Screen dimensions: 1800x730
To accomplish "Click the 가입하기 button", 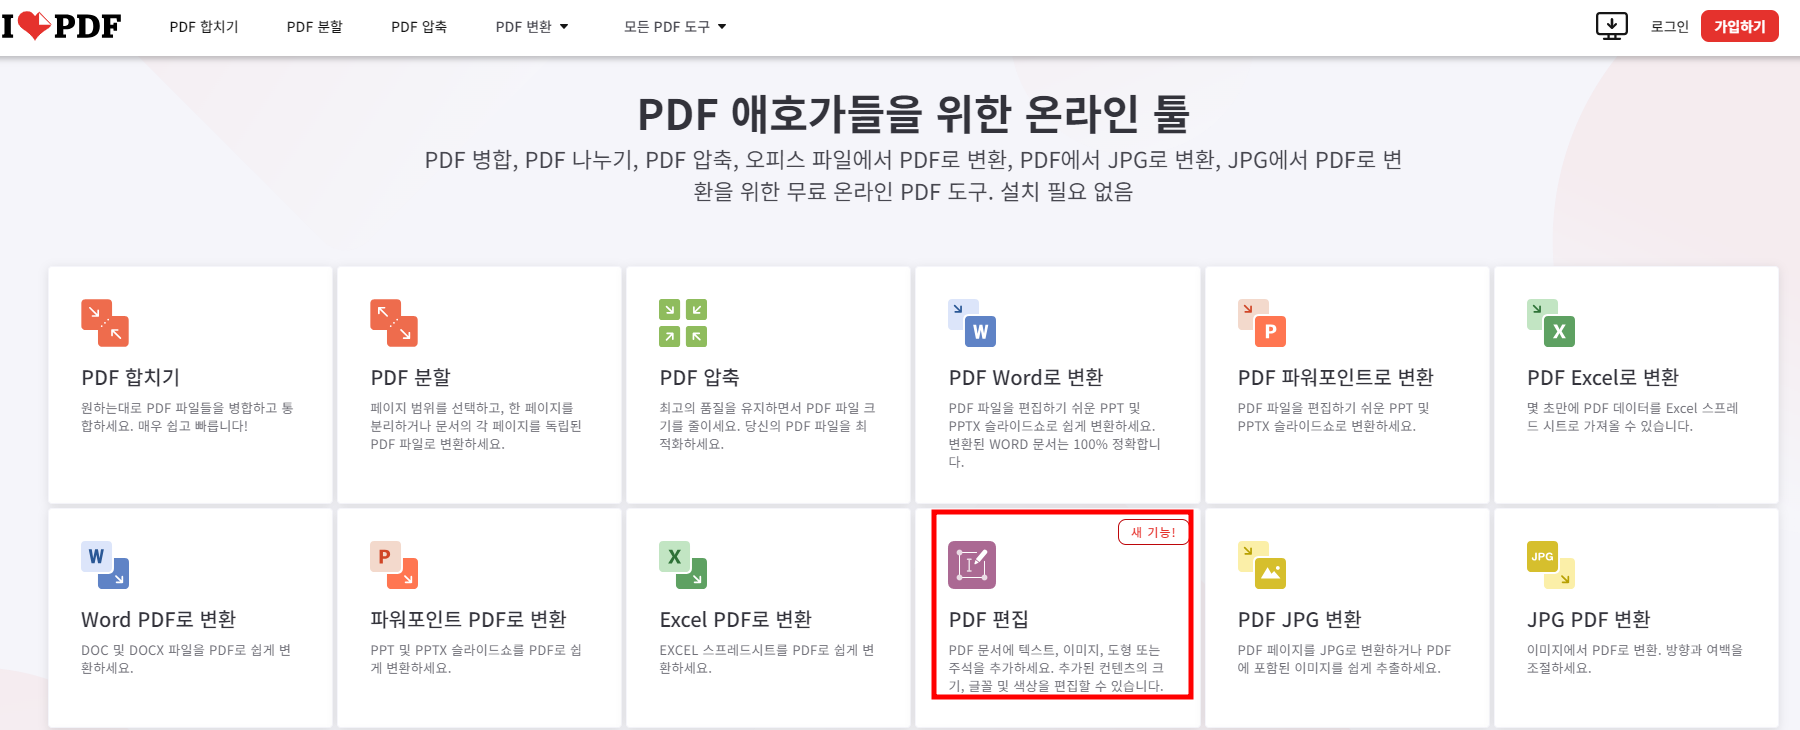I will (1740, 26).
